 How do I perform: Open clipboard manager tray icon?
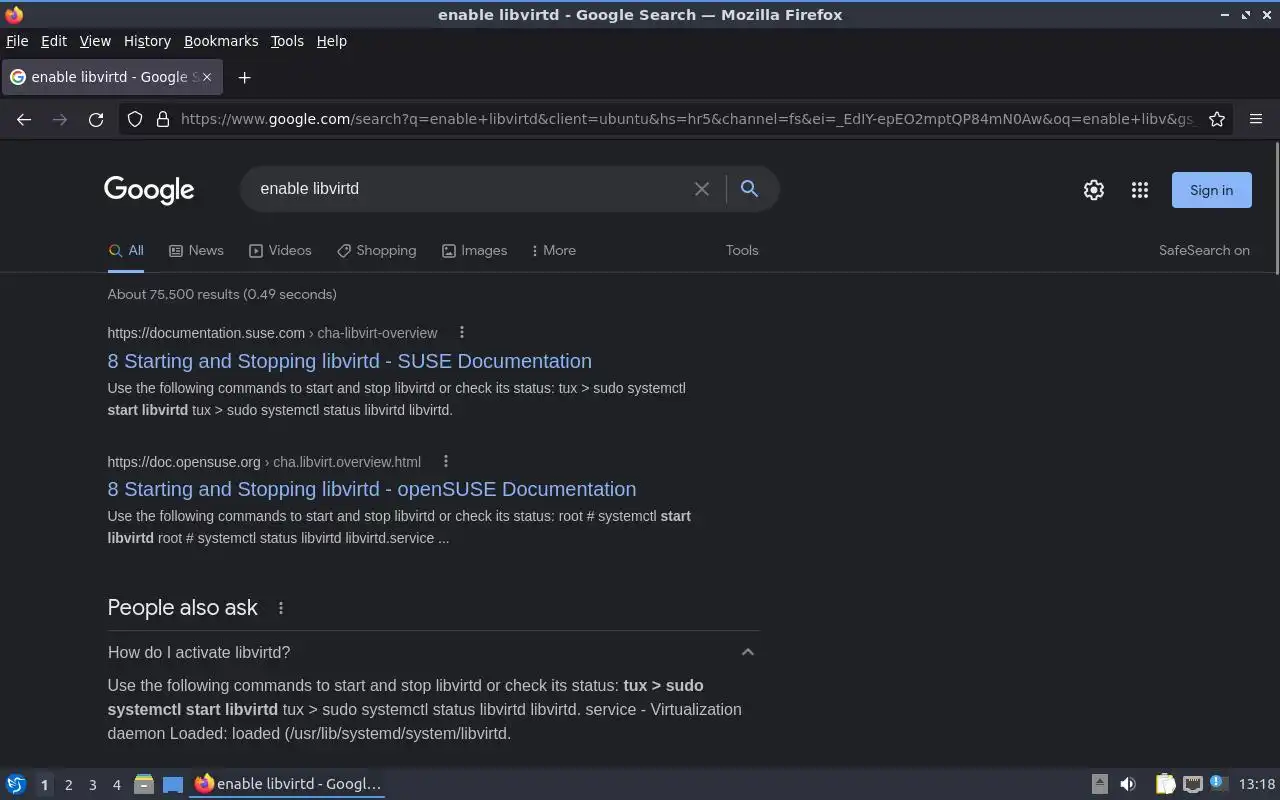1165,784
